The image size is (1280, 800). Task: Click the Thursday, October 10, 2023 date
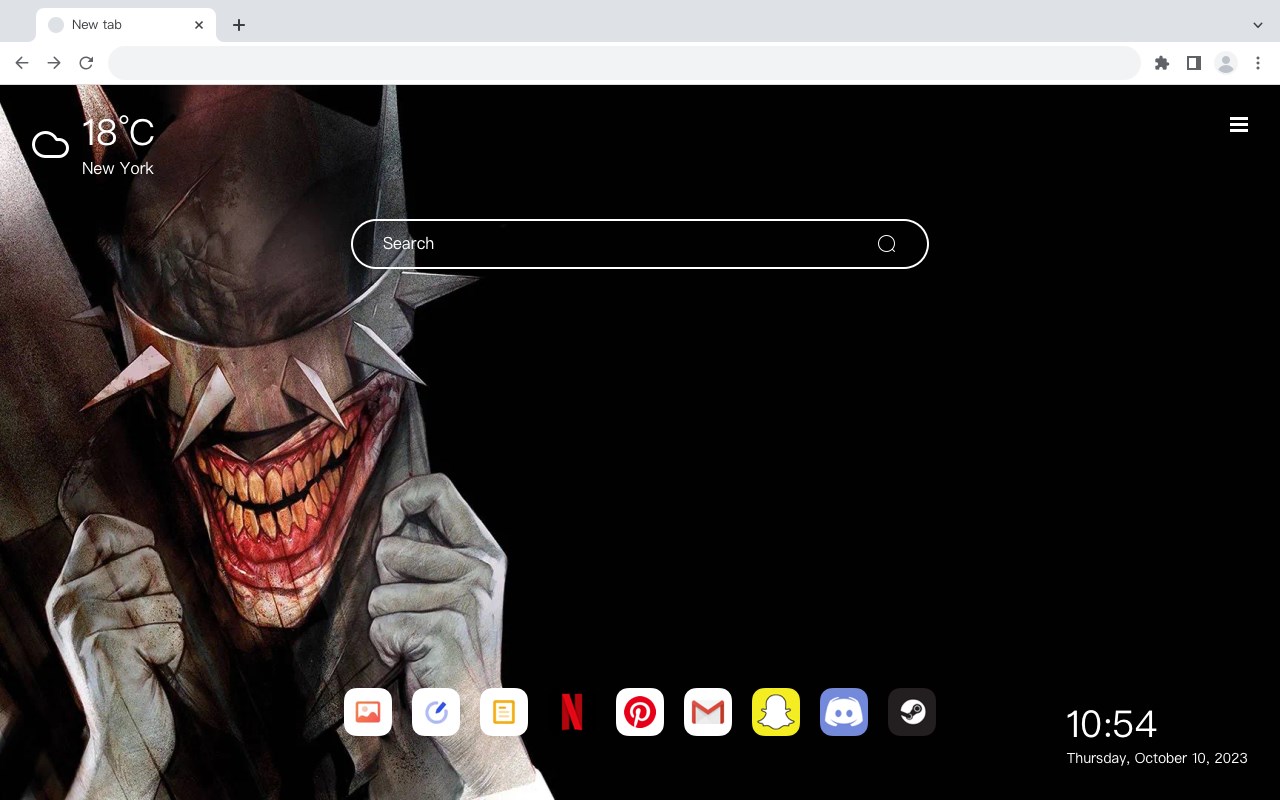(x=1157, y=758)
